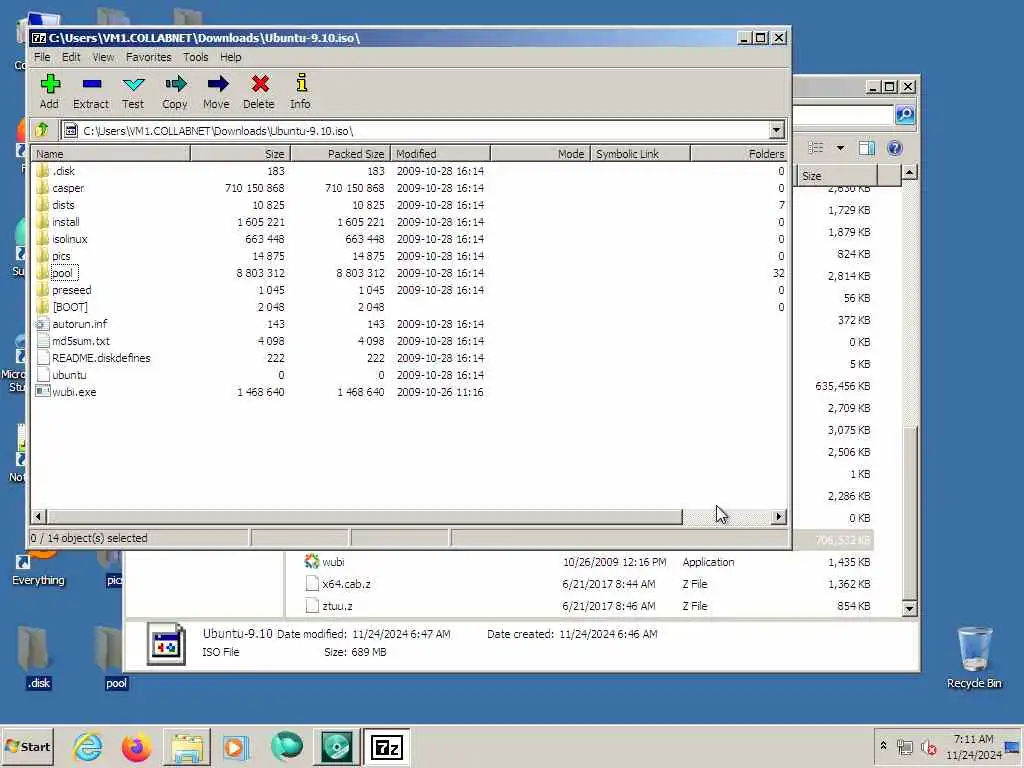The height and width of the screenshot is (768, 1024).
Task: Open the Tools menu
Action: [195, 57]
